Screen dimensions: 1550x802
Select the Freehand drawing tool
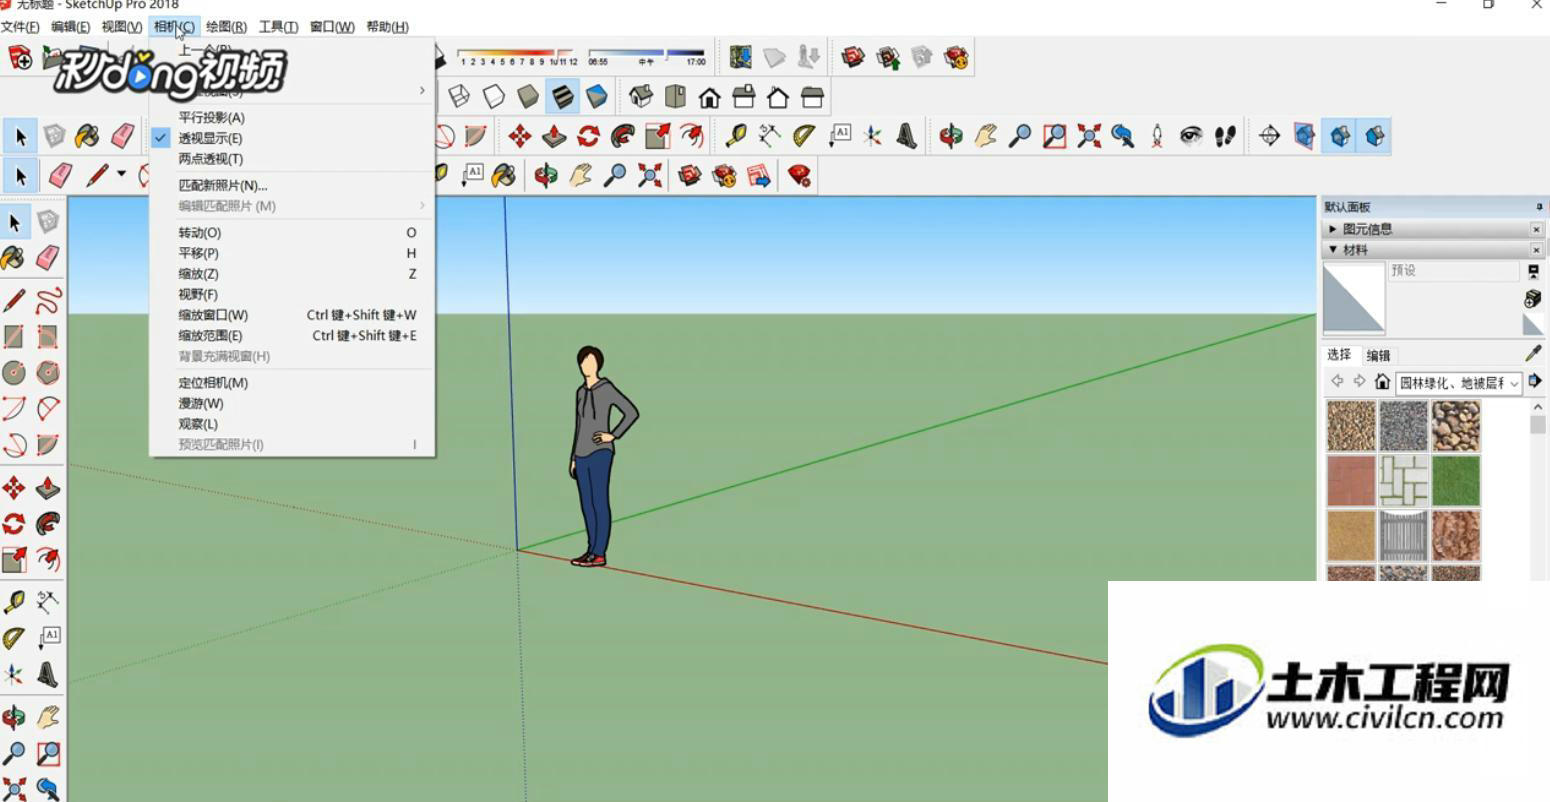48,300
